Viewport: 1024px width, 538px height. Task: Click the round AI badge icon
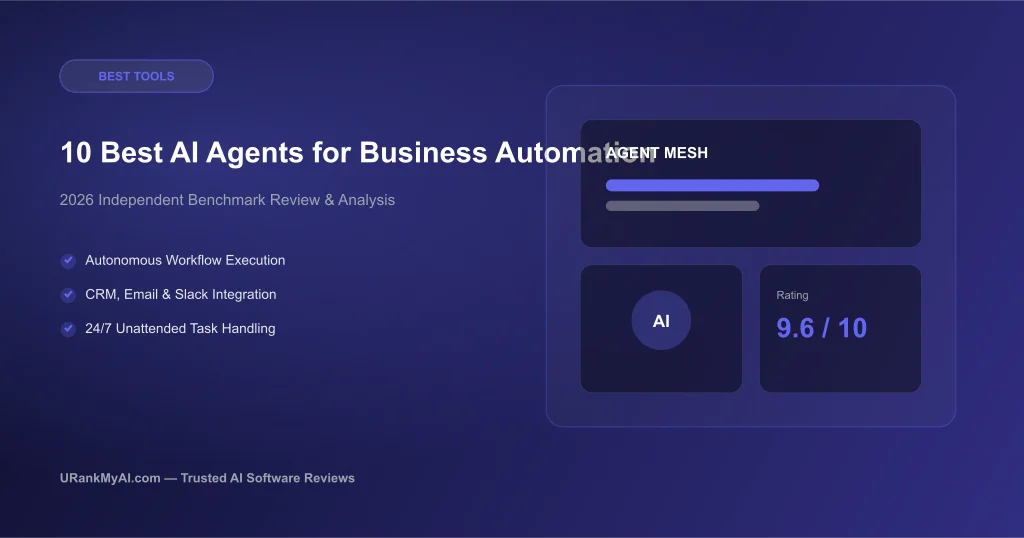(x=661, y=321)
